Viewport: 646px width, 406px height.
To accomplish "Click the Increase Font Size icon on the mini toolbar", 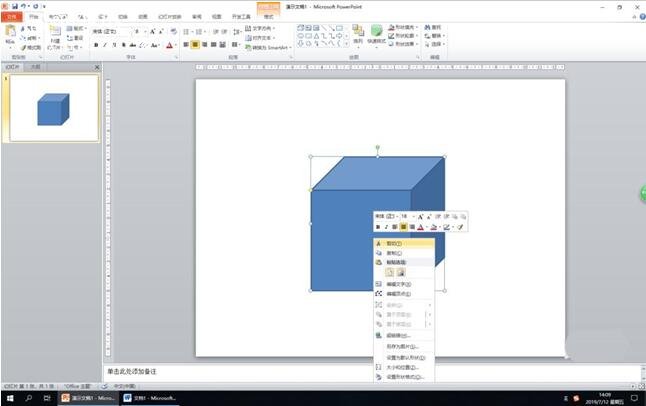I will pos(420,217).
